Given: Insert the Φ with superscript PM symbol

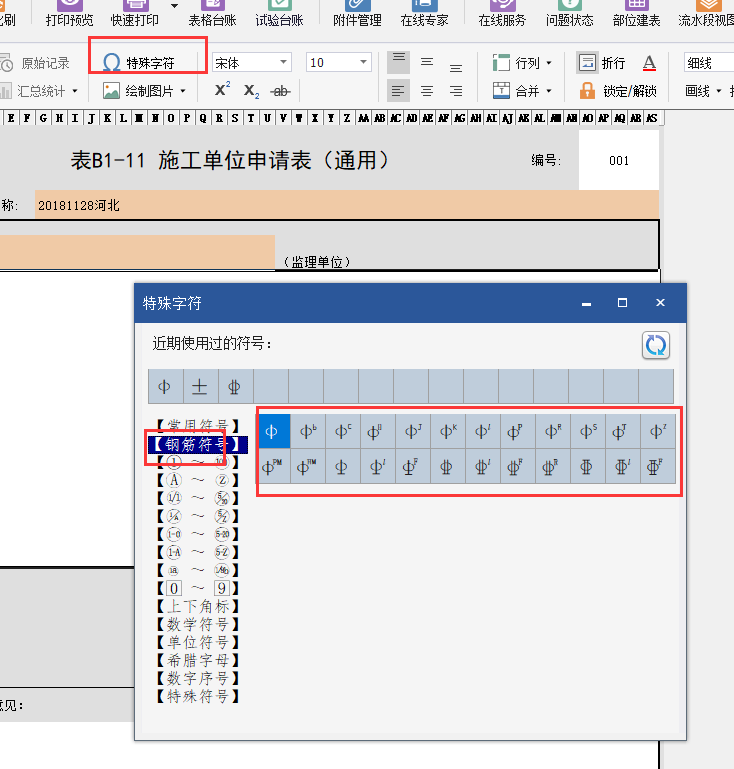Looking at the screenshot, I should click(x=274, y=466).
